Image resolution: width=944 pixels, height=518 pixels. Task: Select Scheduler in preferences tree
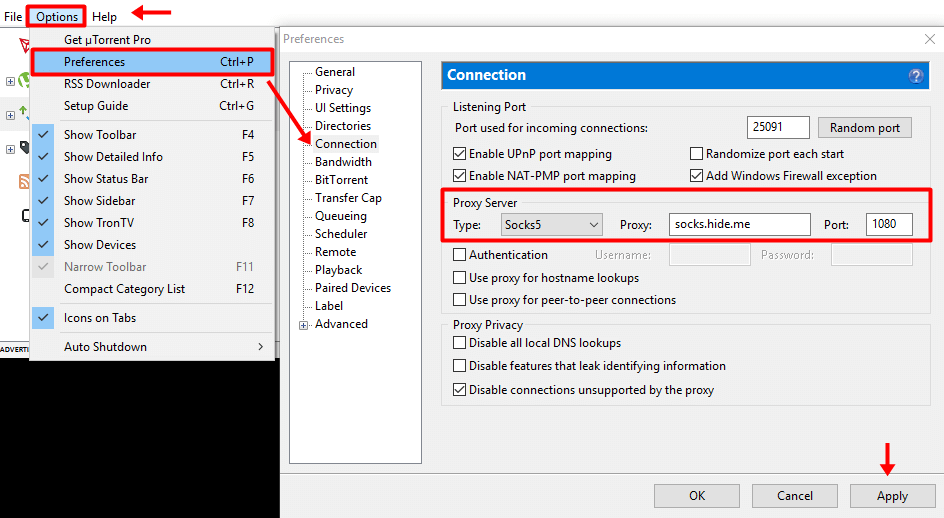pos(341,234)
